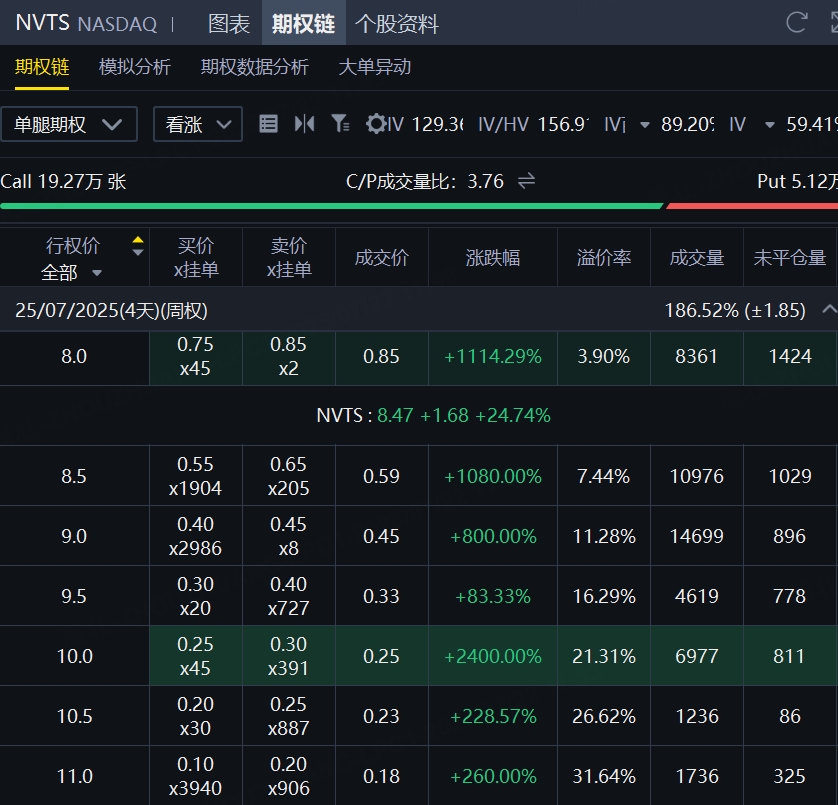
Task: Open the 看涨 option type dropdown
Action: click(x=198, y=124)
